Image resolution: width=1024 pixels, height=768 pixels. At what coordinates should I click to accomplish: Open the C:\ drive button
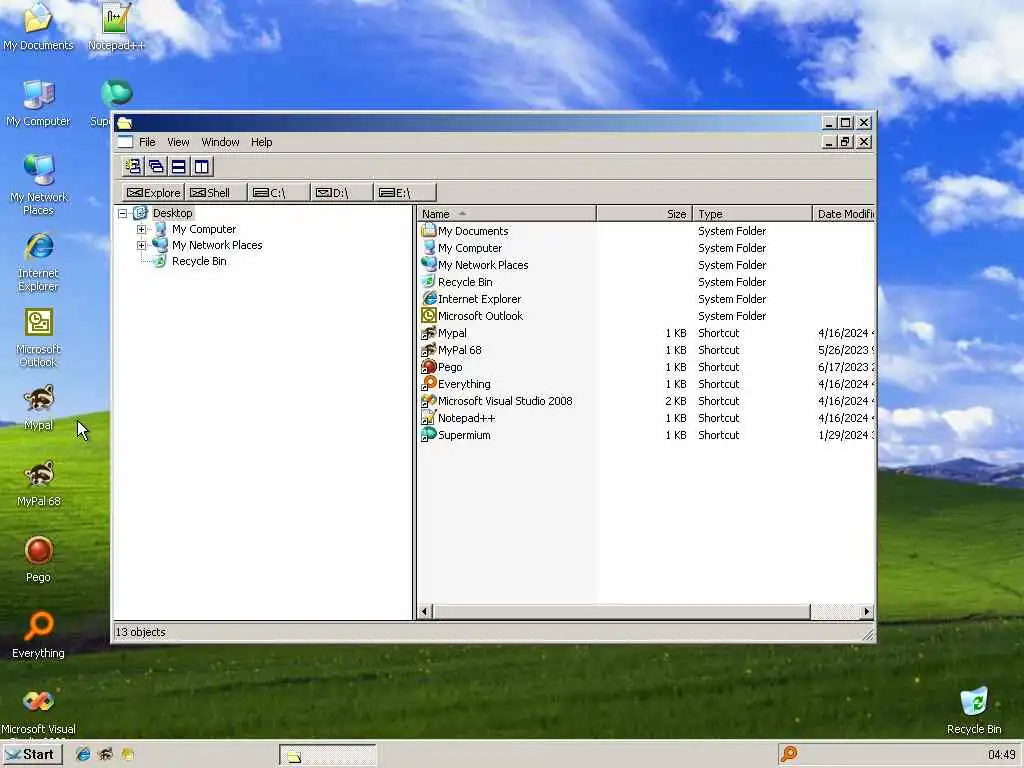click(x=279, y=193)
